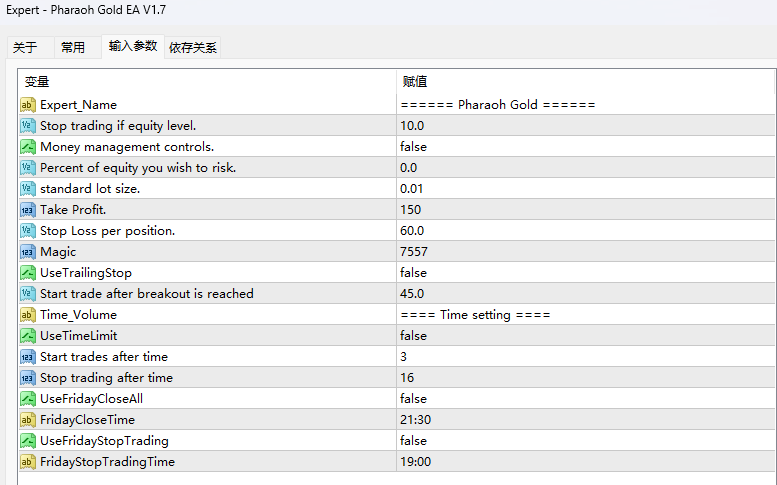Click the string icon beside Expert_Name
This screenshot has height=485, width=777.
coord(28,105)
